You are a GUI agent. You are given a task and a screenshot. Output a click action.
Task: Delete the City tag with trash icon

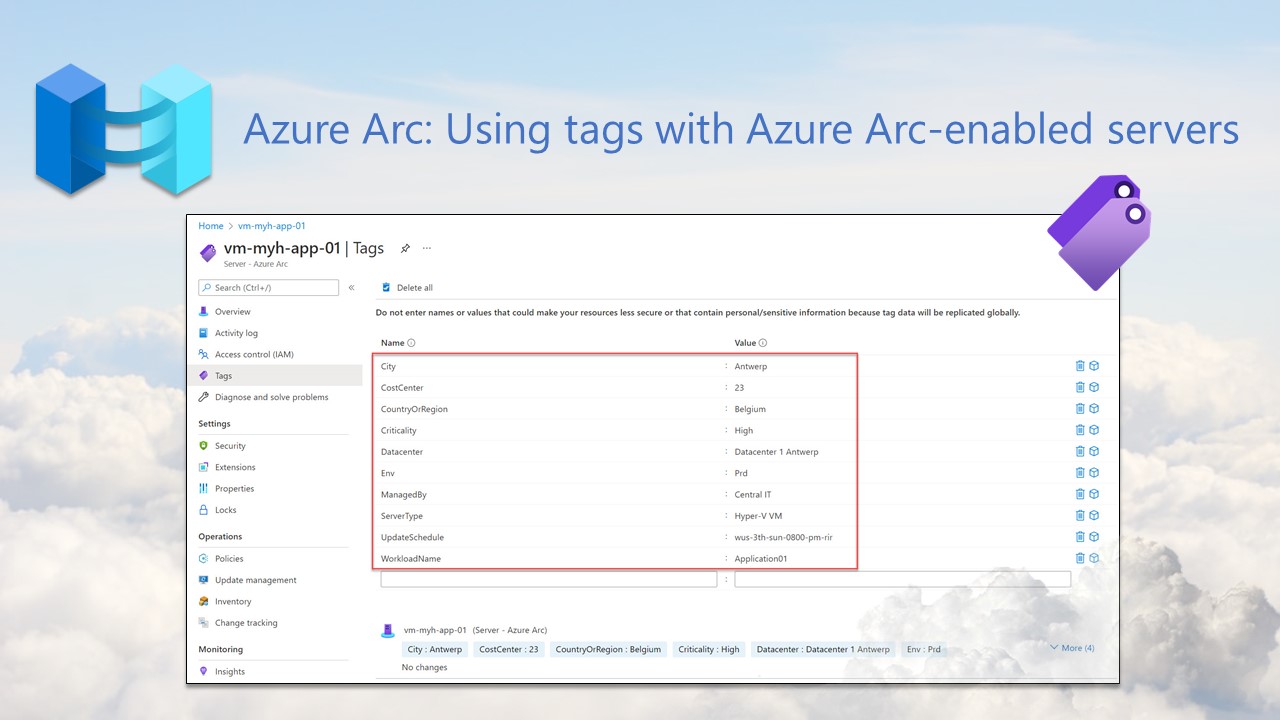coord(1080,365)
